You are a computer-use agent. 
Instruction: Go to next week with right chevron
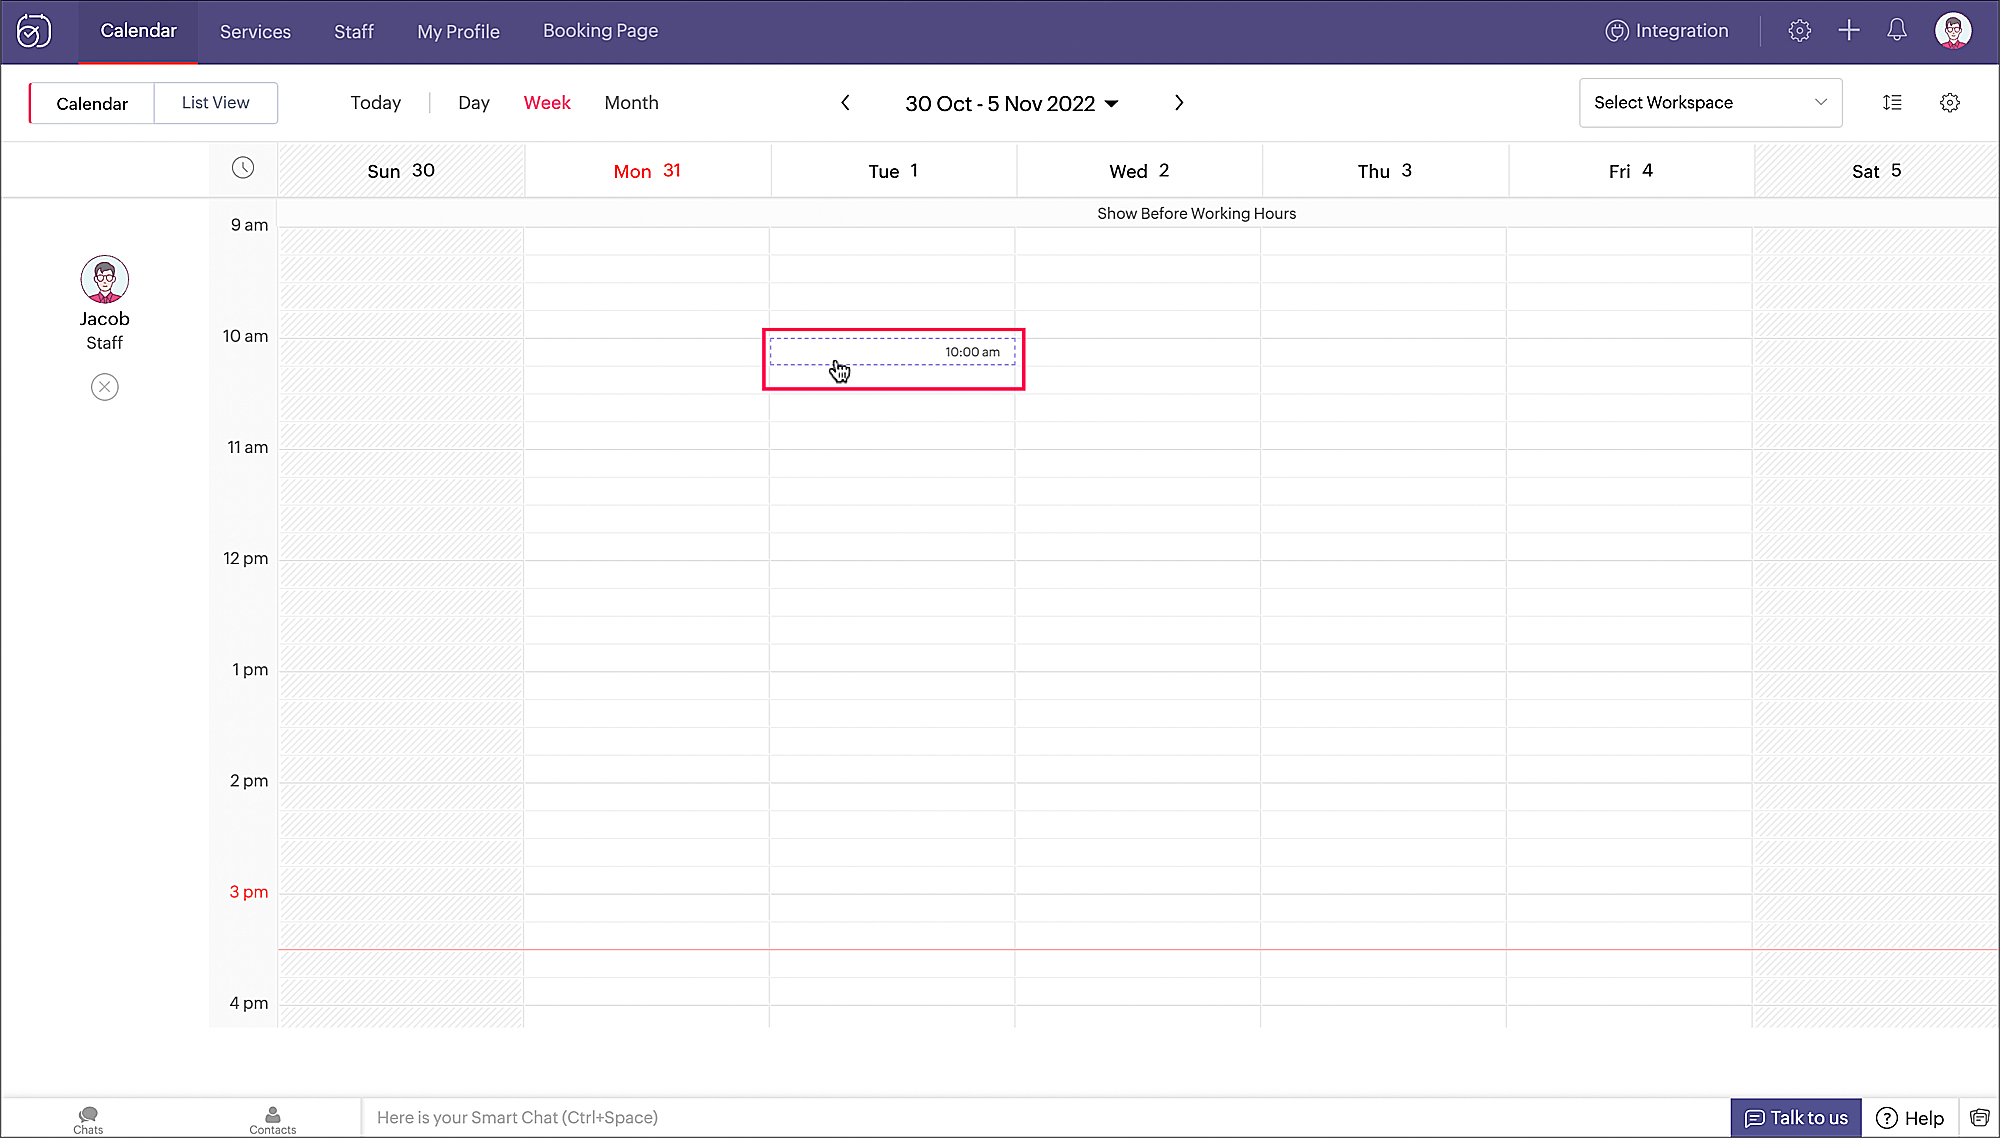pos(1179,103)
